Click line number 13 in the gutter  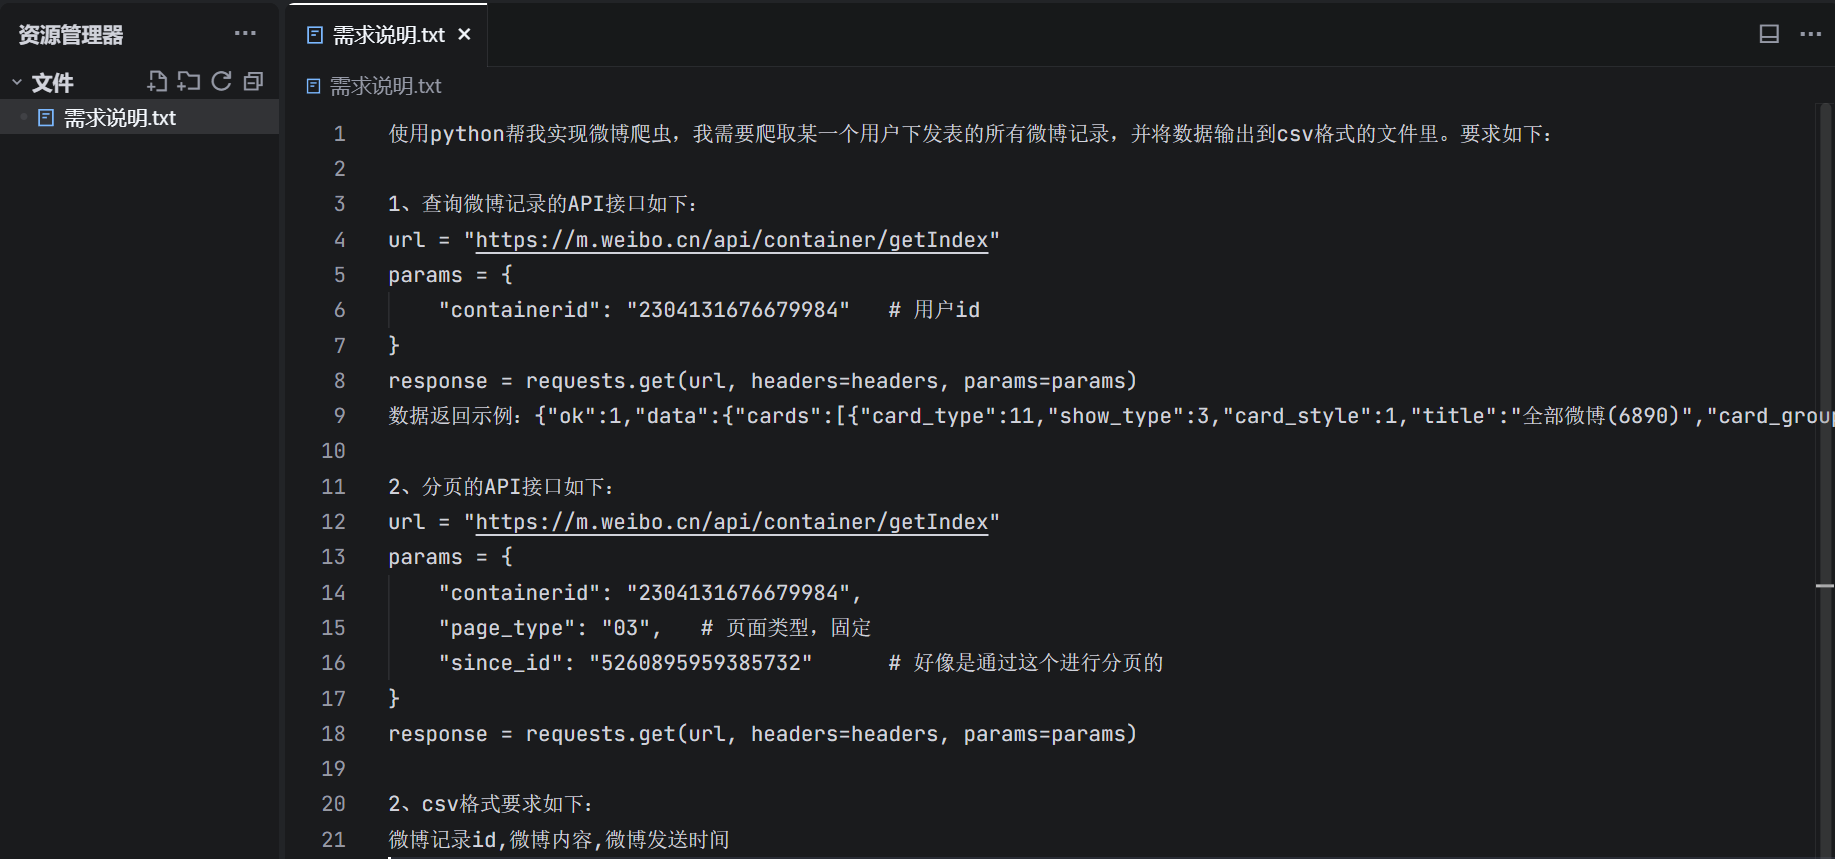pos(333,557)
